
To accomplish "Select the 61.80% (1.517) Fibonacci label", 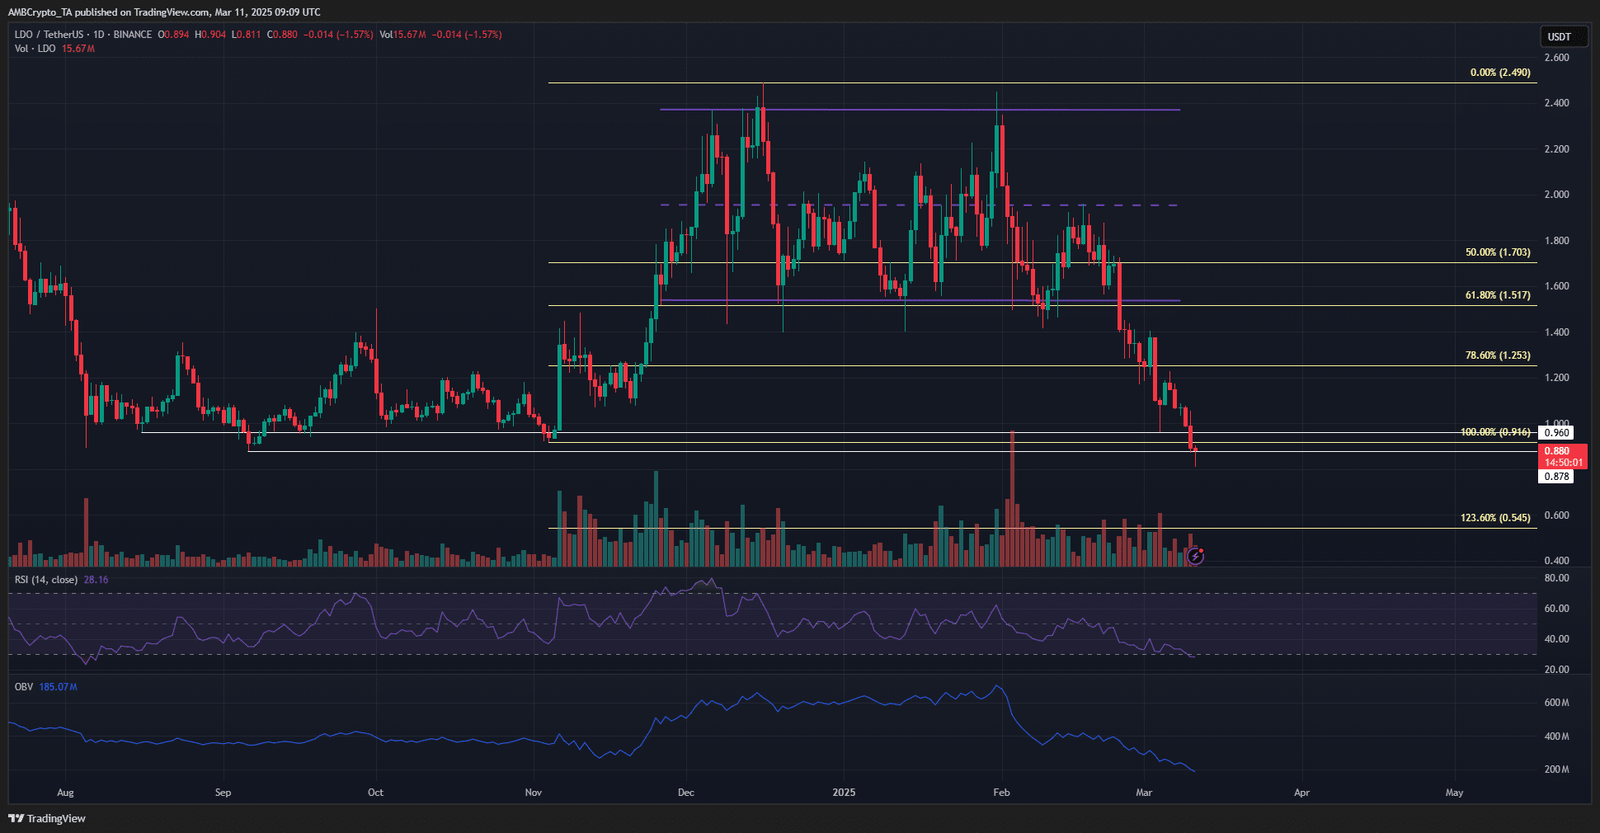I will (1497, 296).
